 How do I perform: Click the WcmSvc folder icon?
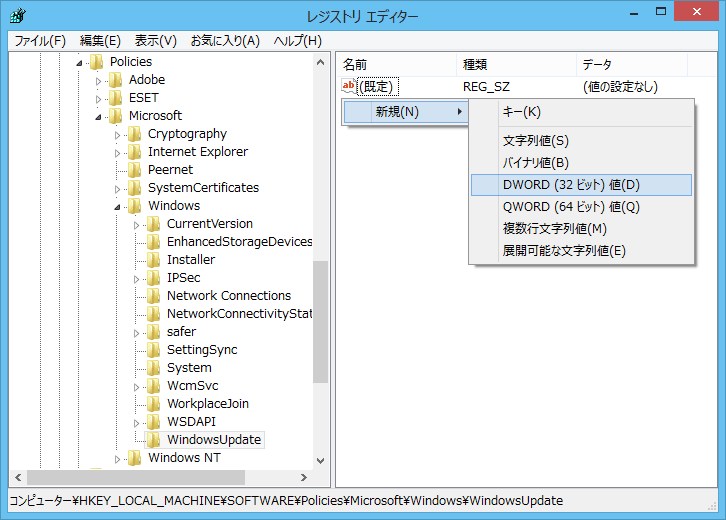(154, 386)
